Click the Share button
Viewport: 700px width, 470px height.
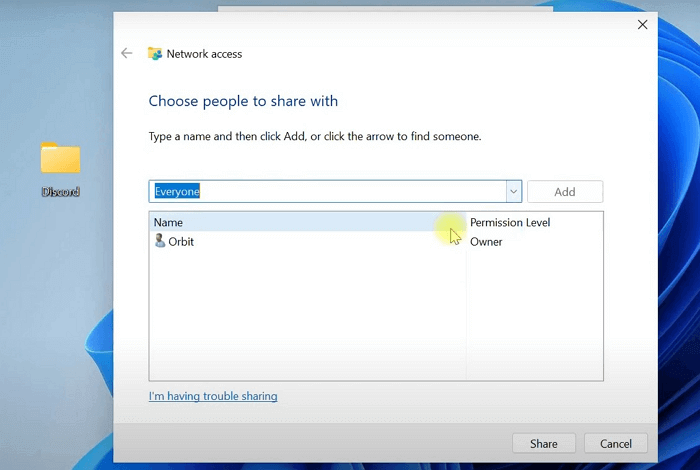(543, 443)
